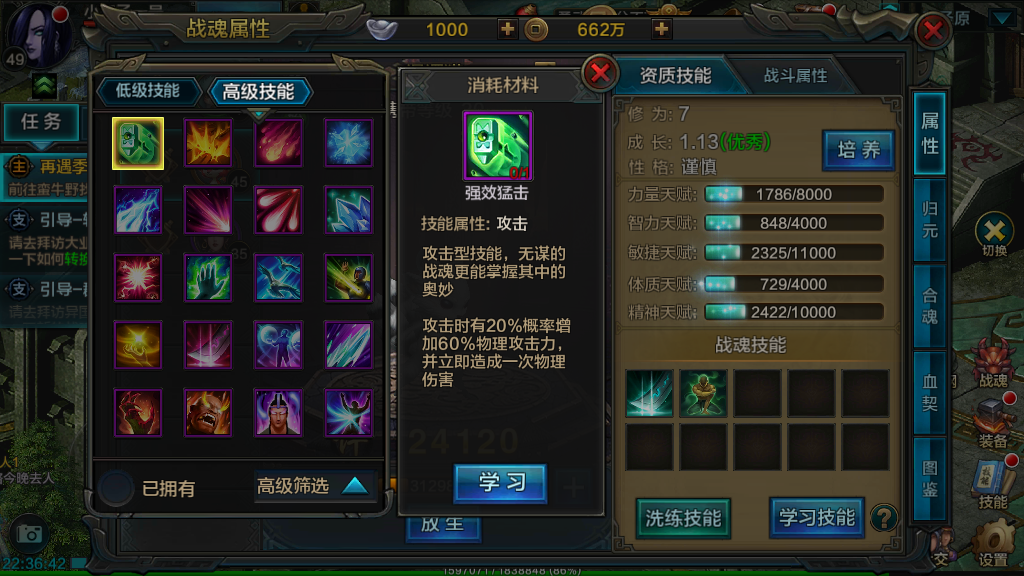Image resolution: width=1024 pixels, height=576 pixels.
Task: Click the 力量天赋 progress bar
Action: coord(793,194)
